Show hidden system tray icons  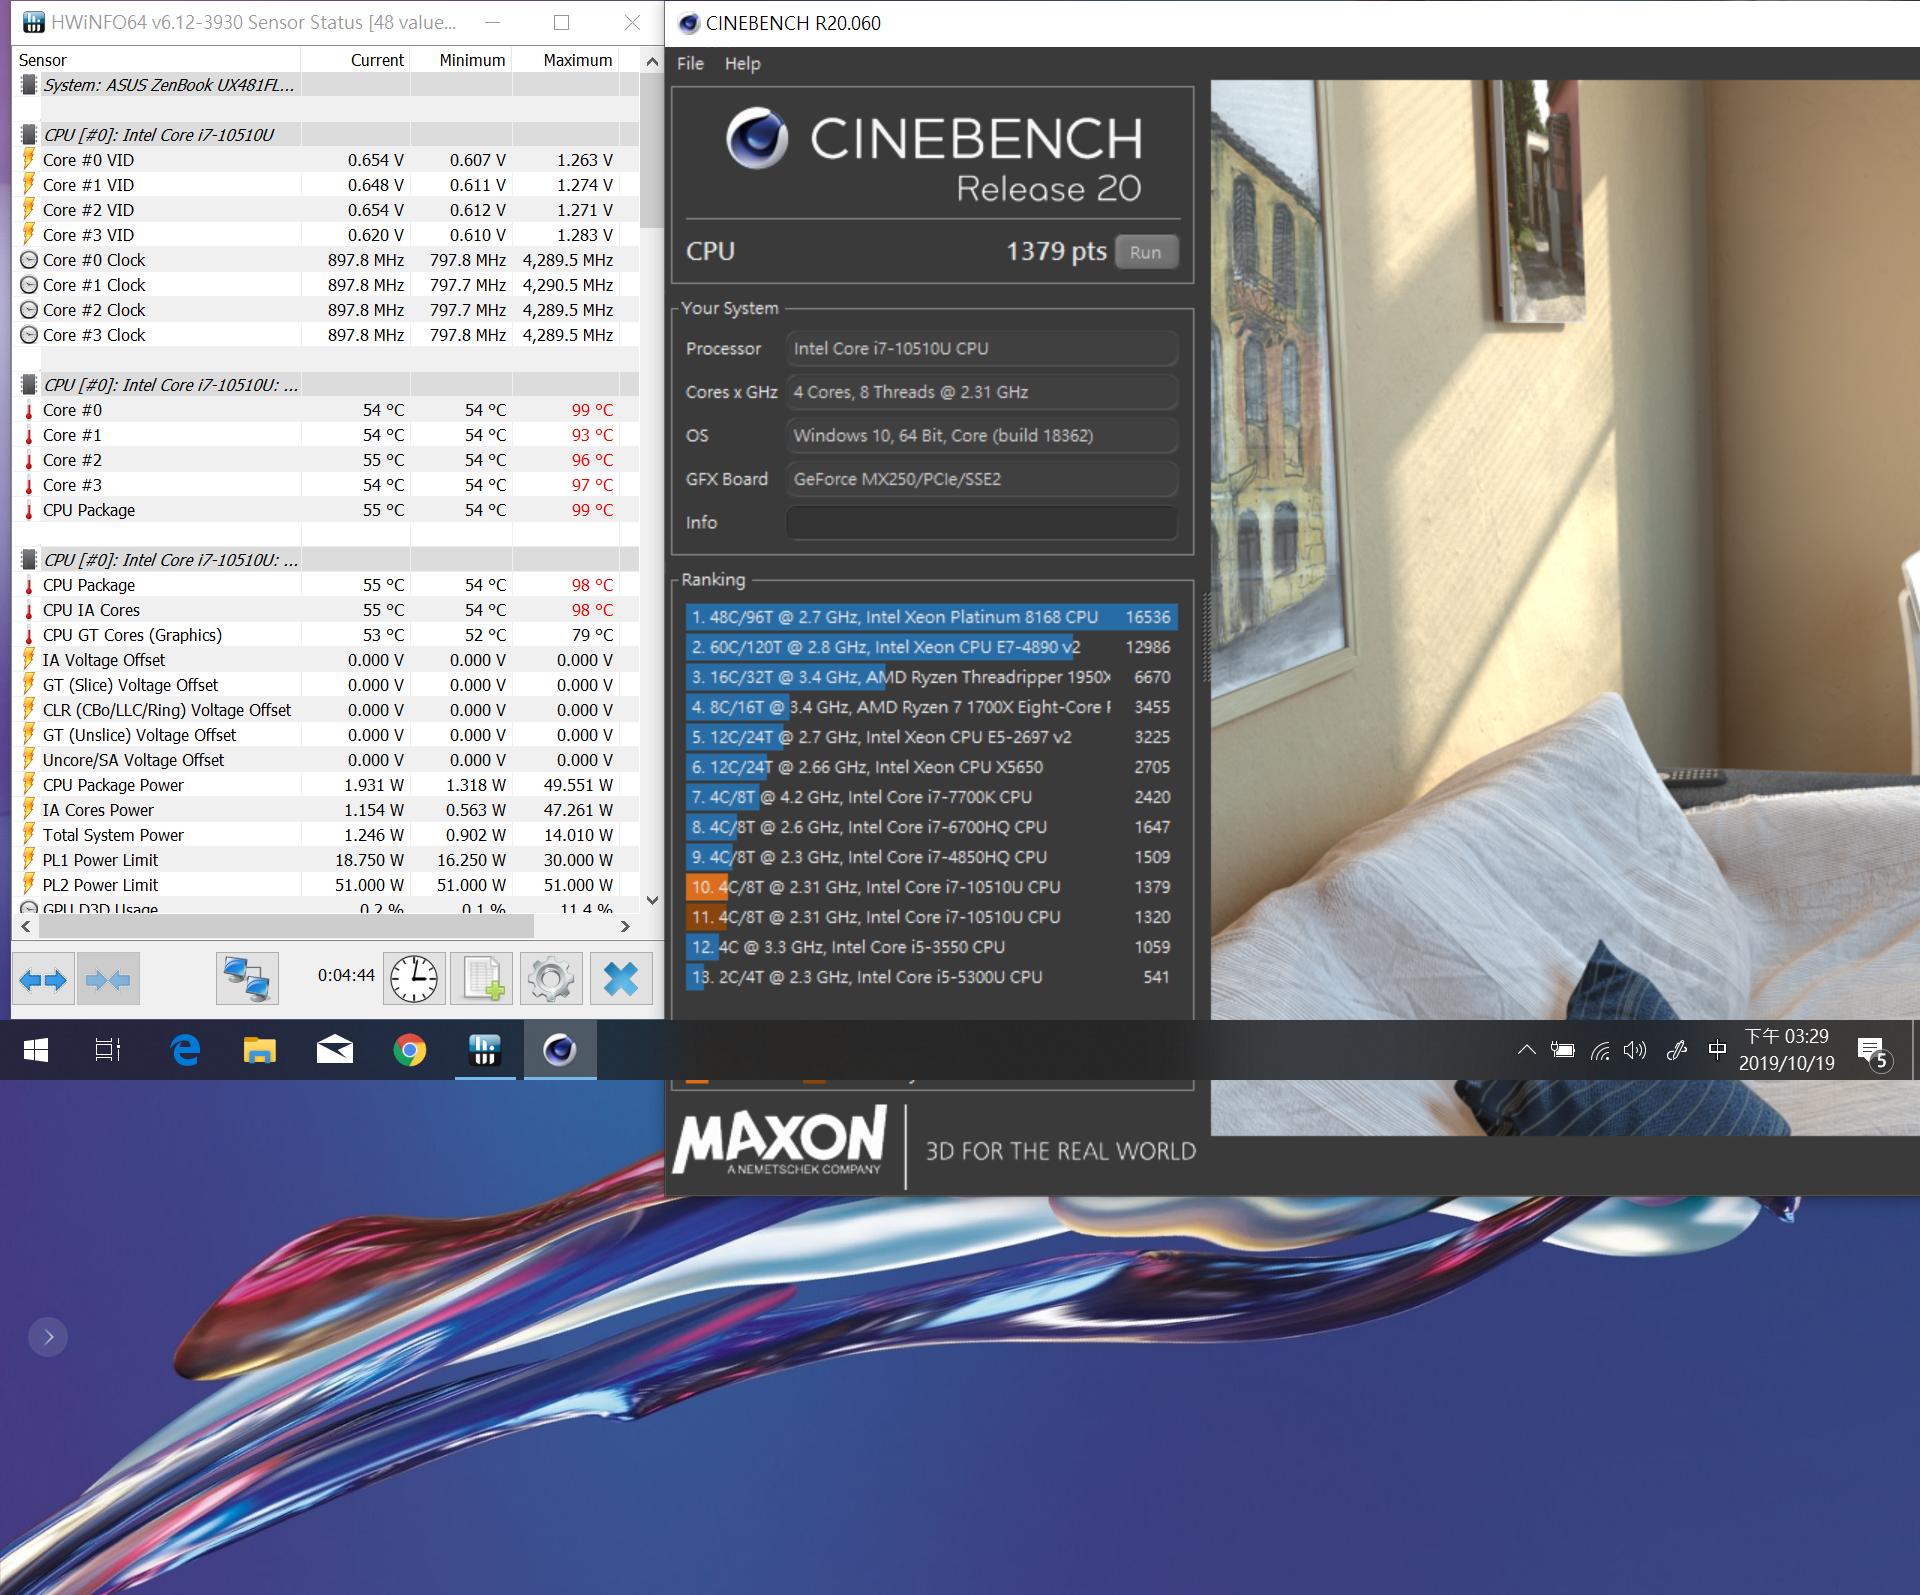(1526, 1050)
